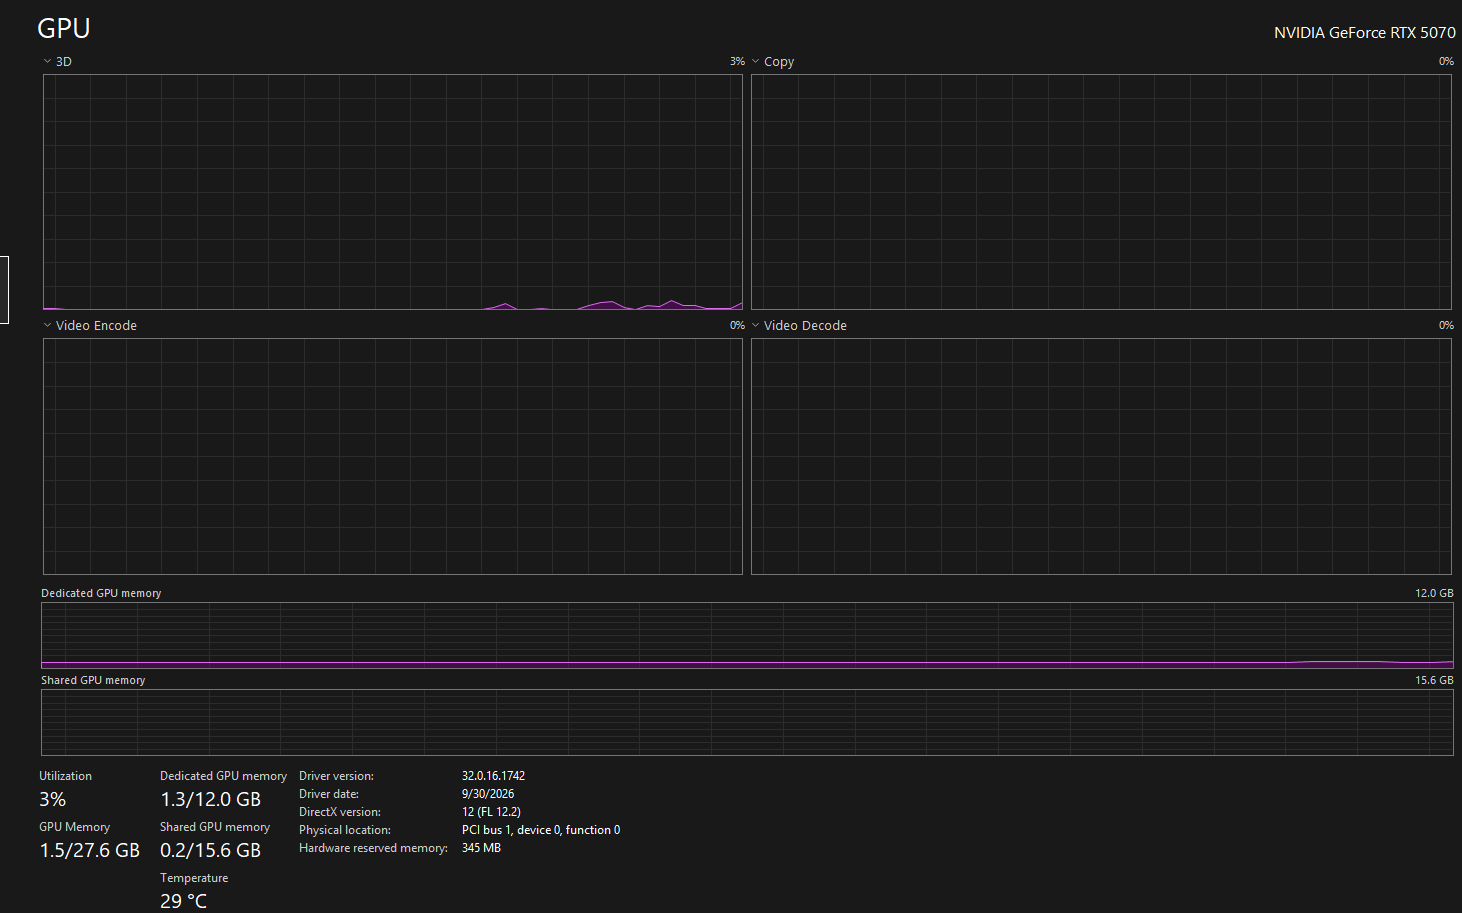This screenshot has width=1462, height=913.
Task: Click the 0% label above Video Encode graph
Action: pyautogui.click(x=737, y=325)
